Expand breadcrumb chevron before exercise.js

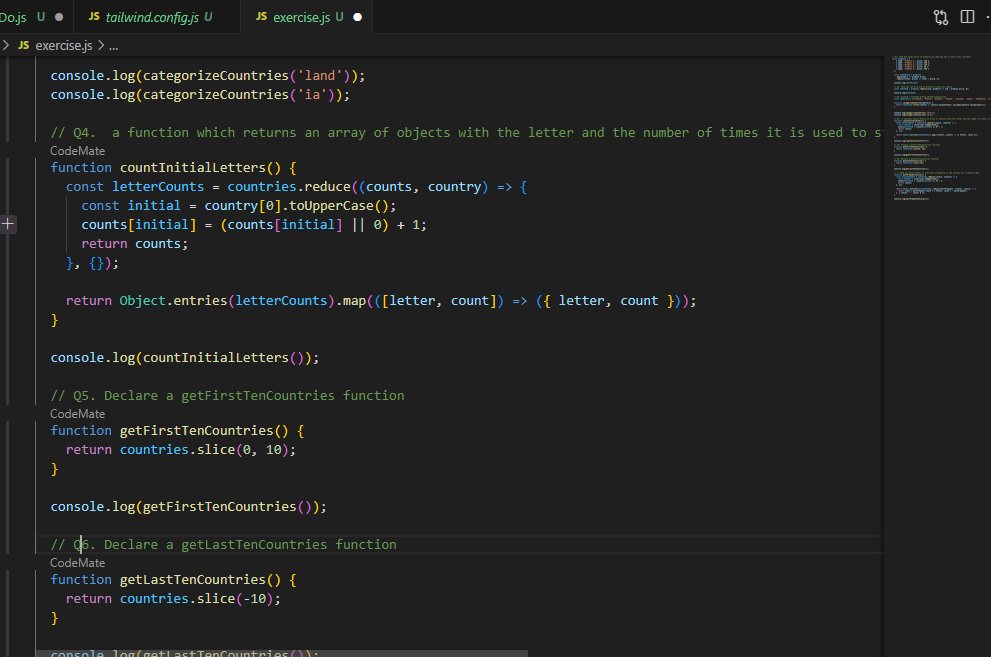pyautogui.click(x=6, y=45)
